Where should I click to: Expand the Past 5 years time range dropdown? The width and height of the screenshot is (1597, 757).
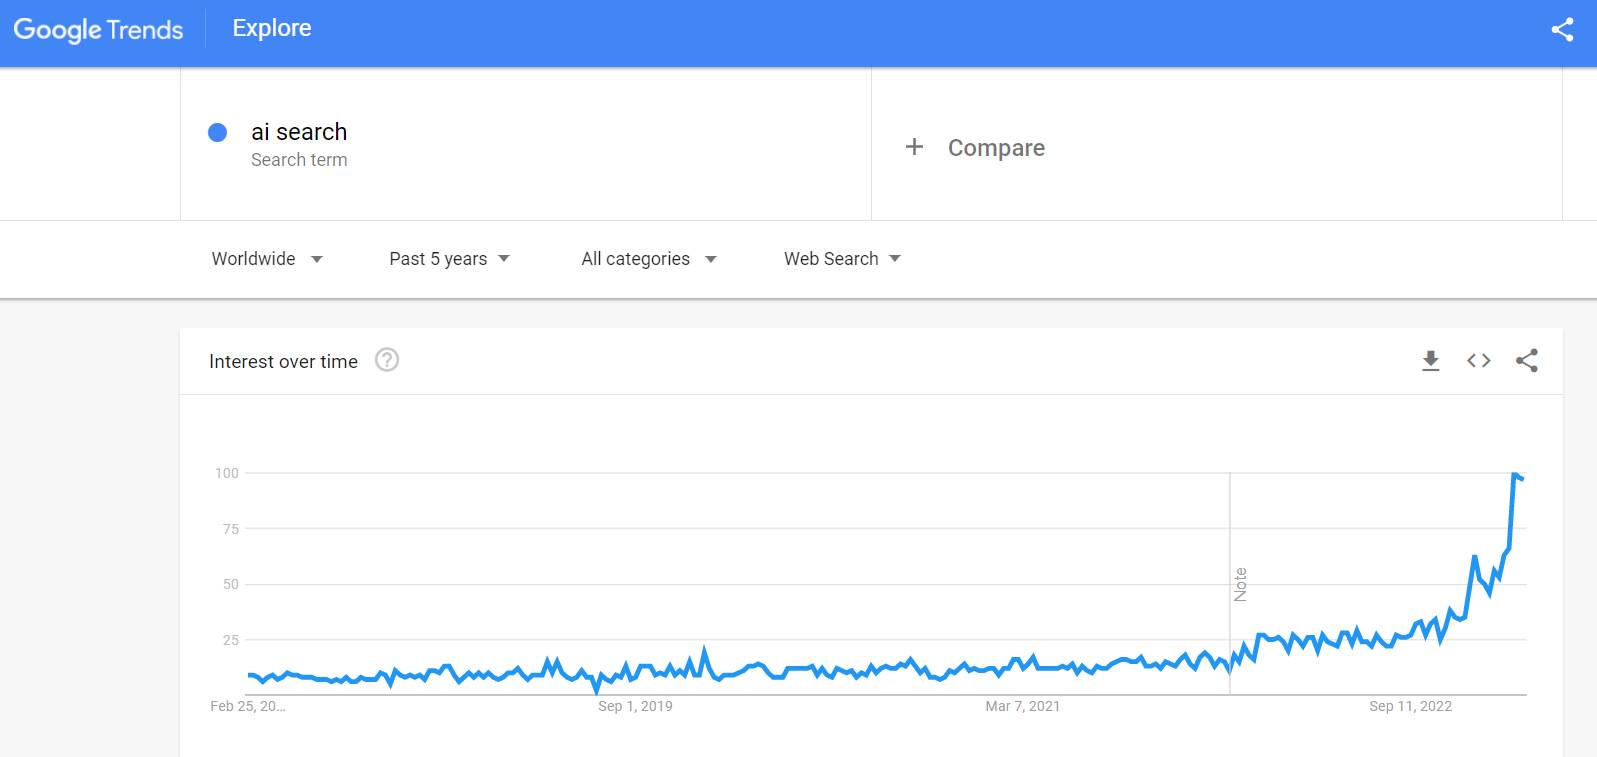(x=449, y=259)
